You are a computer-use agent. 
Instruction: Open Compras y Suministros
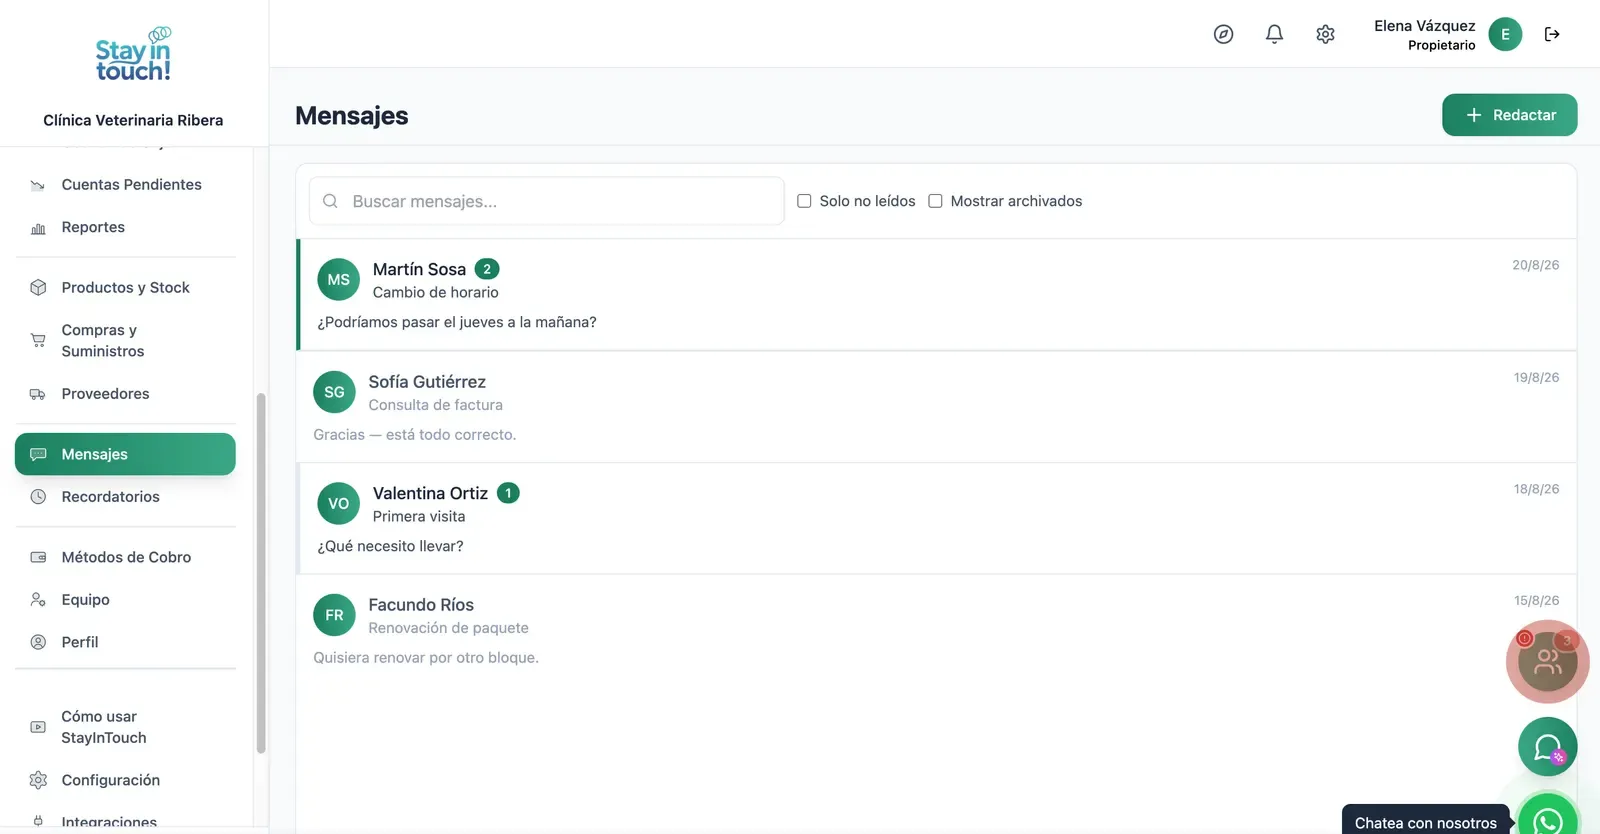[x=125, y=340]
